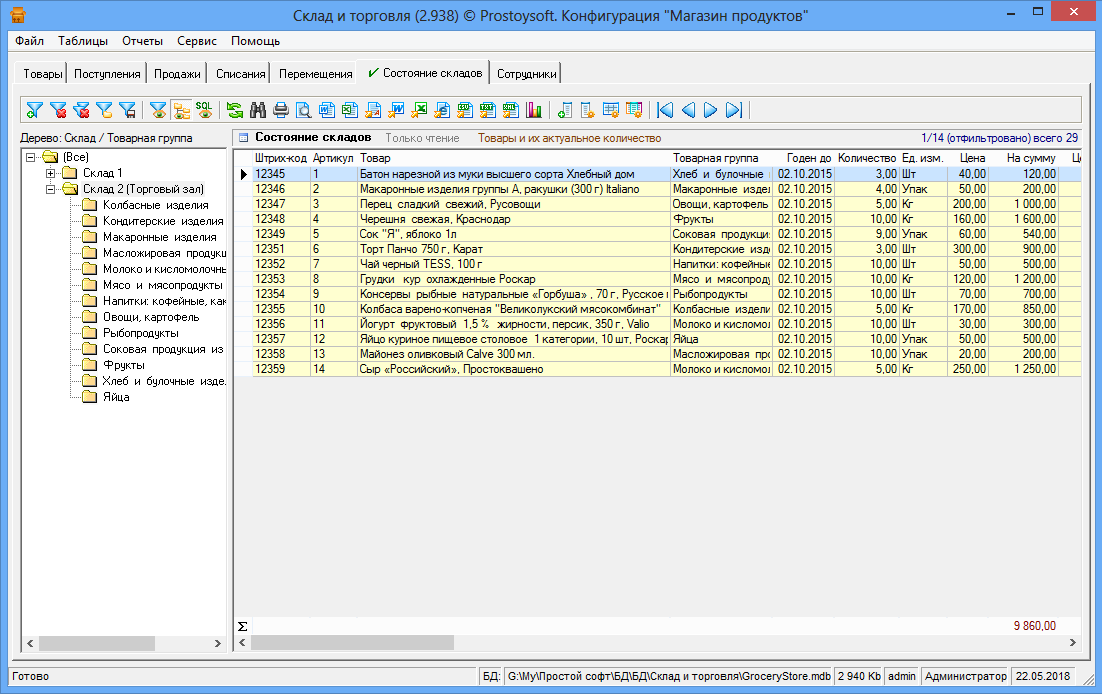Open the Отчеты menu
Screen dimensions: 1102x694
pos(142,41)
